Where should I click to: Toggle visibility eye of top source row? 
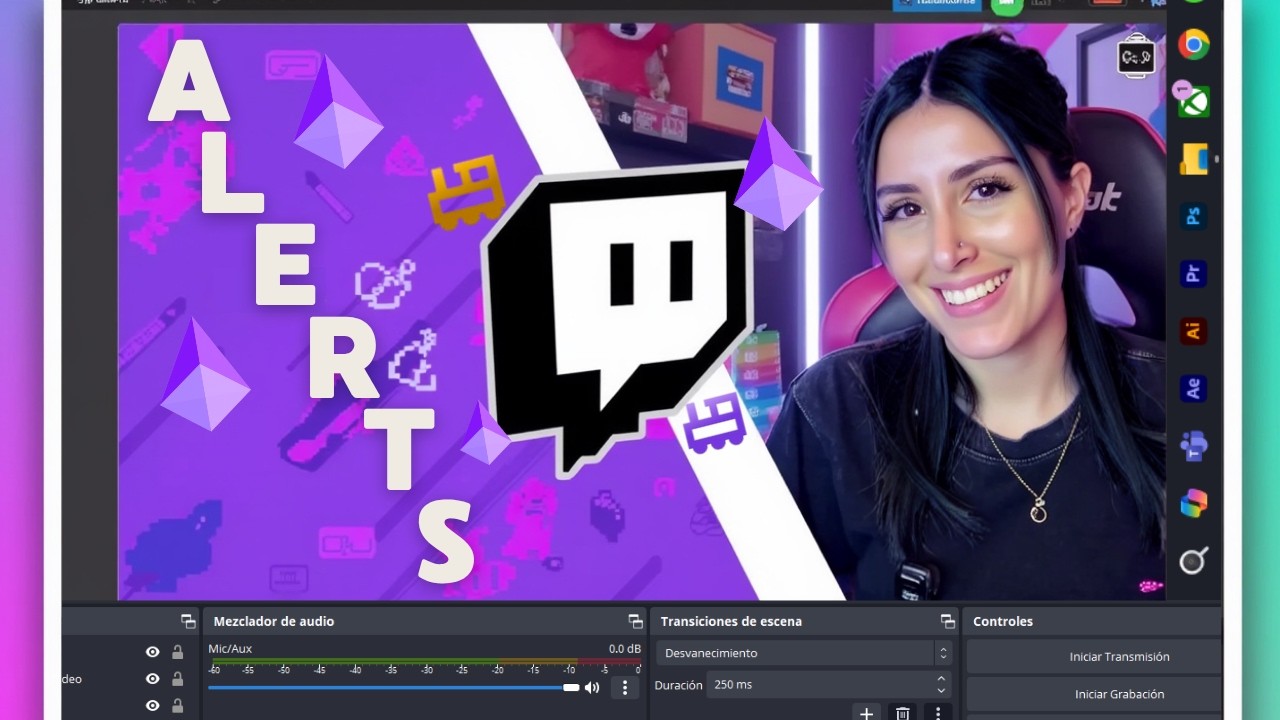[153, 652]
